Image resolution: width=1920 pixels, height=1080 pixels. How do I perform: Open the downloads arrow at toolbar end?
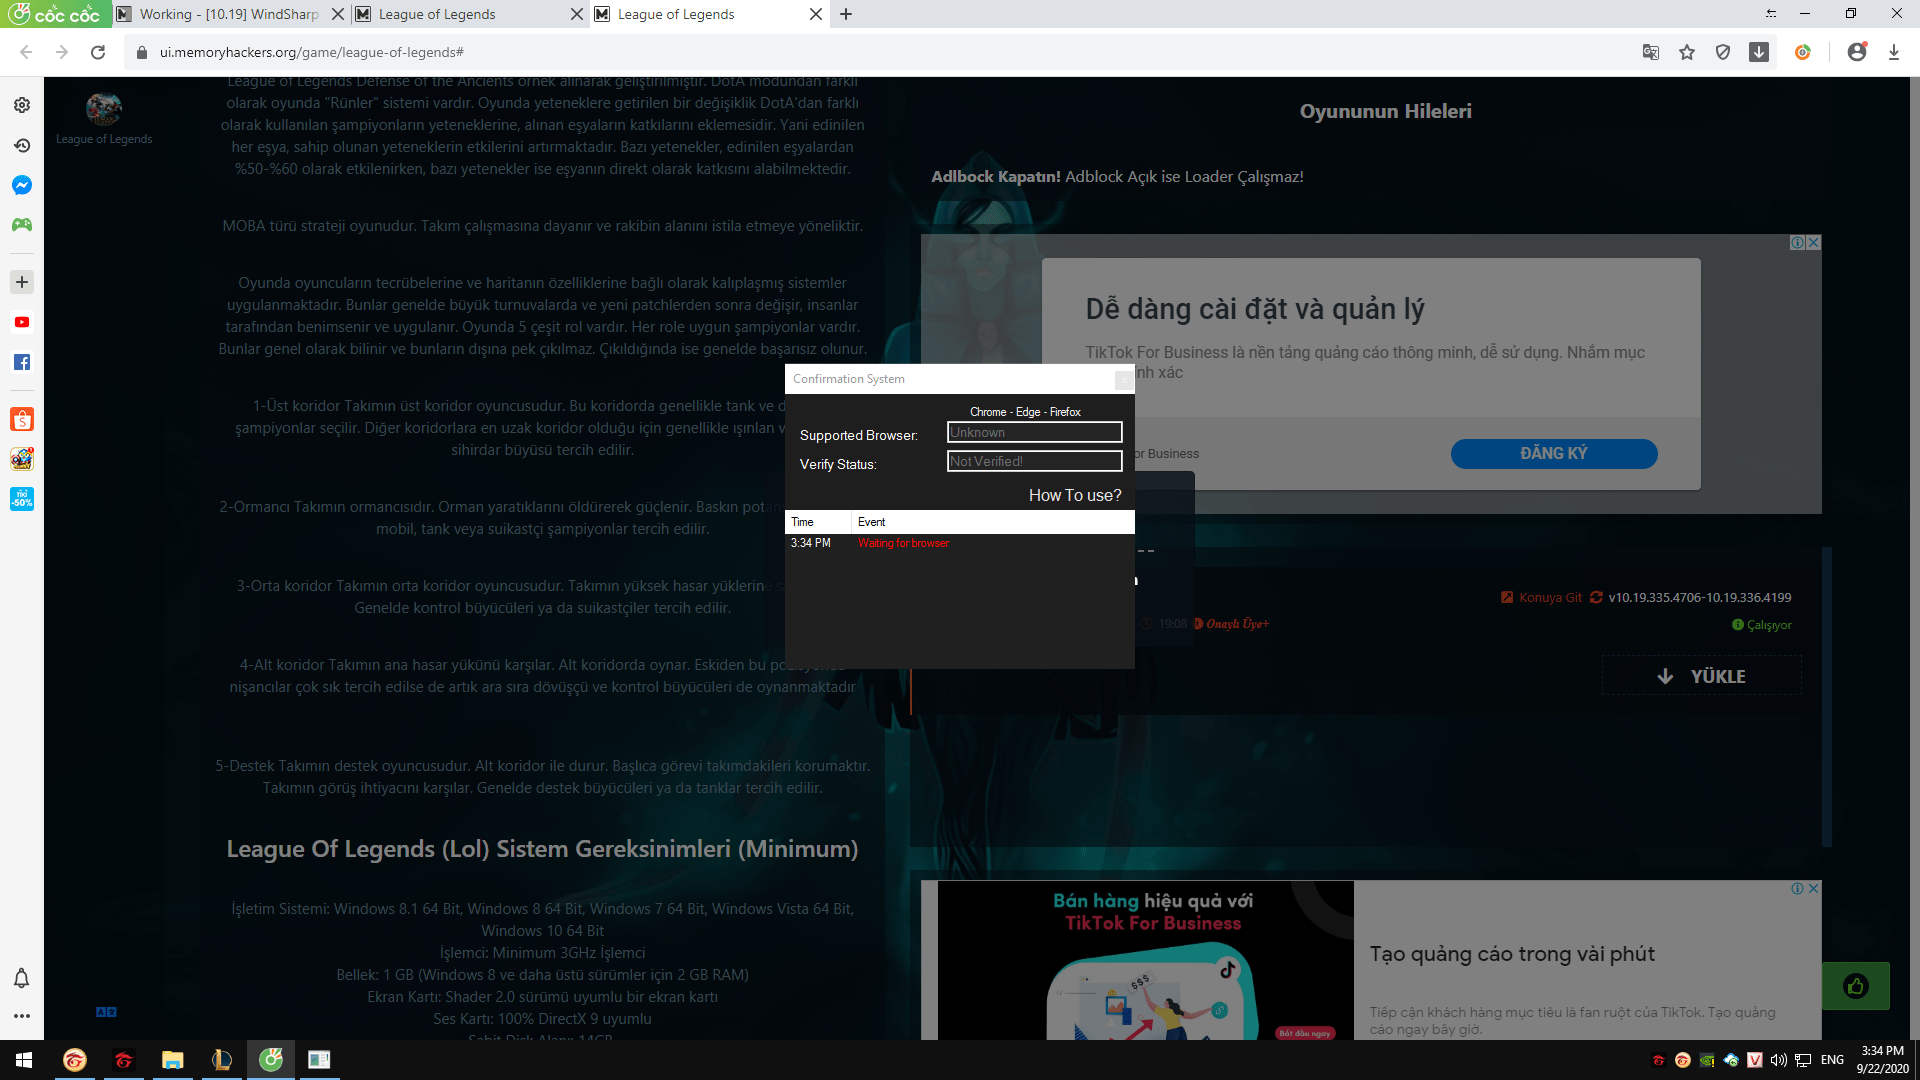coord(1894,52)
